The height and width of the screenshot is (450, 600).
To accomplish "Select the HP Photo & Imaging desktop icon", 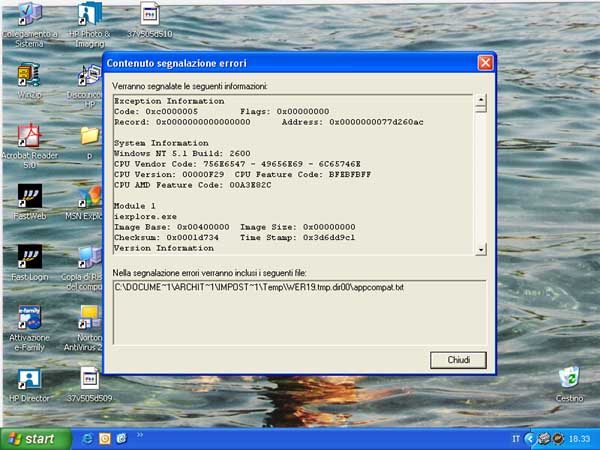I will point(90,25).
